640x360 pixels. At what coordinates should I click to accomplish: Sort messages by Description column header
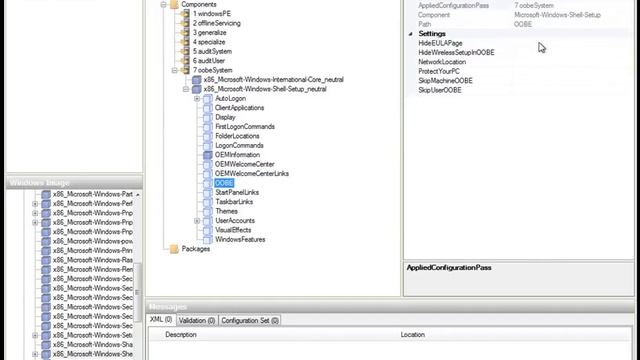pyautogui.click(x=181, y=334)
